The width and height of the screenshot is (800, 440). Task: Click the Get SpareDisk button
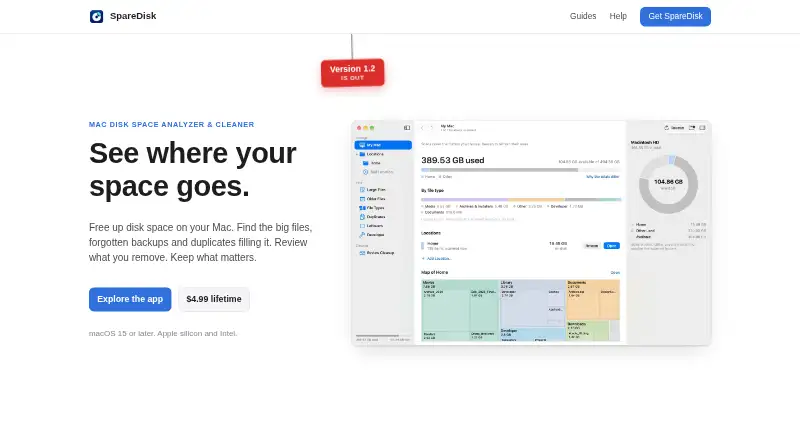point(675,16)
